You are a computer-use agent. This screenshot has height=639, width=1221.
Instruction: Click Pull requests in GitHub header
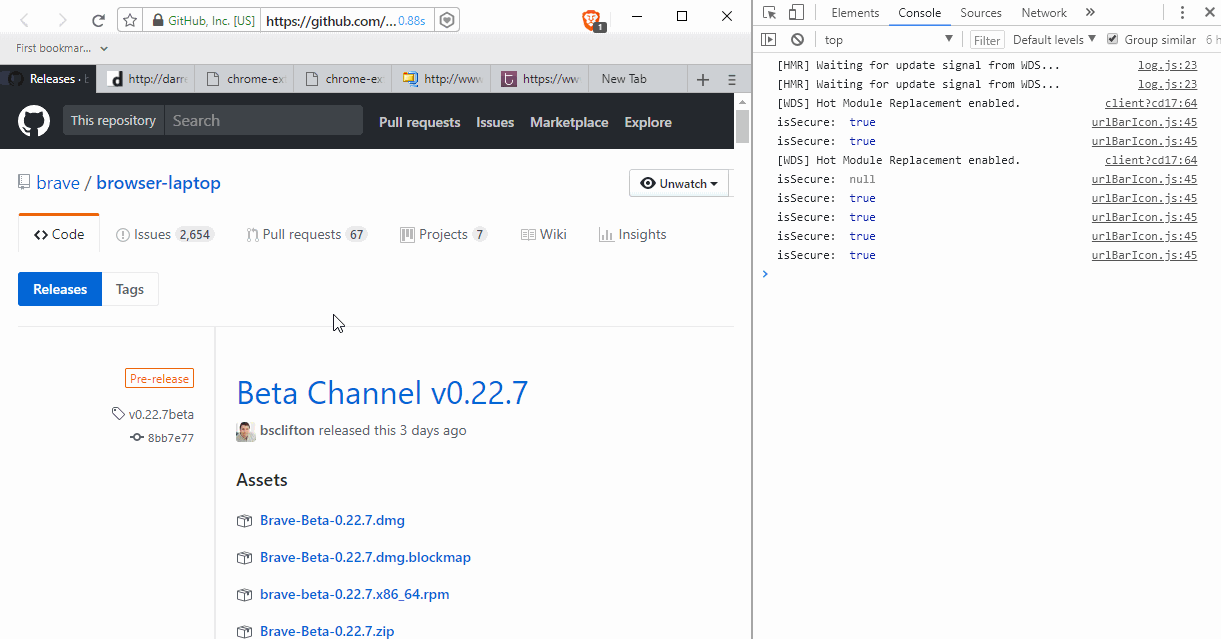420,122
